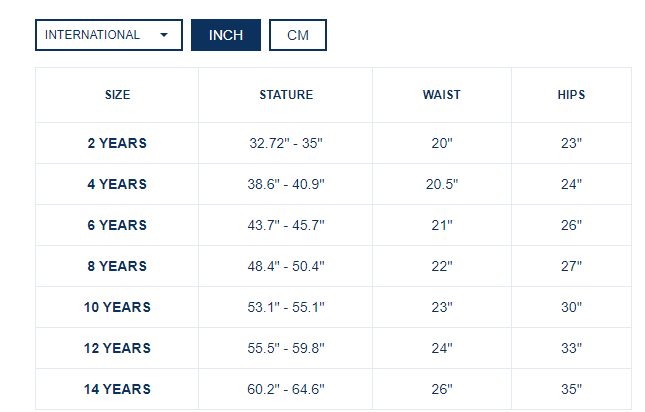645x412 pixels.
Task: Open the INTERNATIONAL region dropdown
Action: [x=108, y=35]
